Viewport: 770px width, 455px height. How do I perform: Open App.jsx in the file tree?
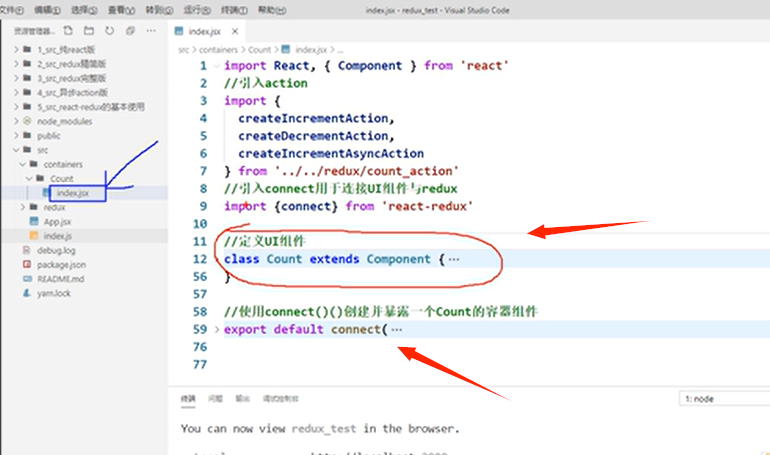[57, 222]
